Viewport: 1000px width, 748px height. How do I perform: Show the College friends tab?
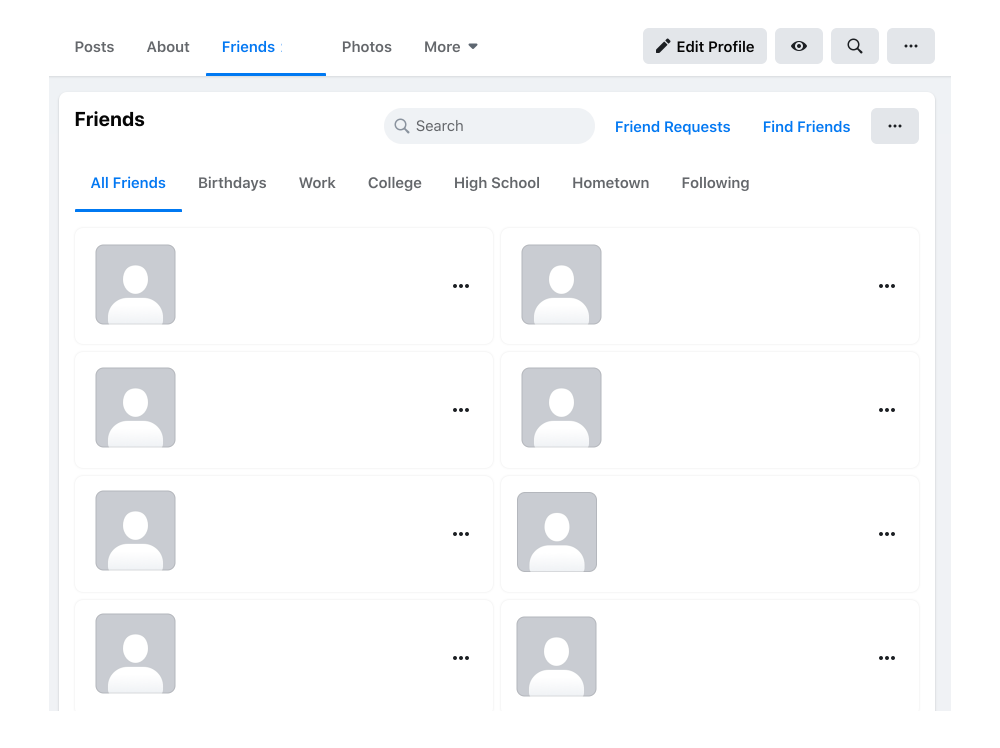coord(395,183)
